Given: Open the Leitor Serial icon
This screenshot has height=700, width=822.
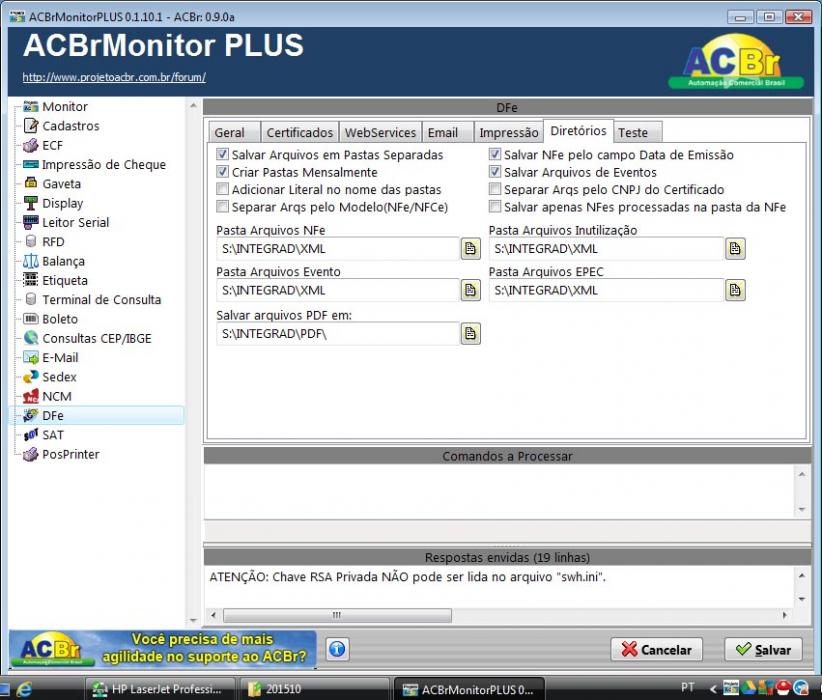Looking at the screenshot, I should (31, 222).
